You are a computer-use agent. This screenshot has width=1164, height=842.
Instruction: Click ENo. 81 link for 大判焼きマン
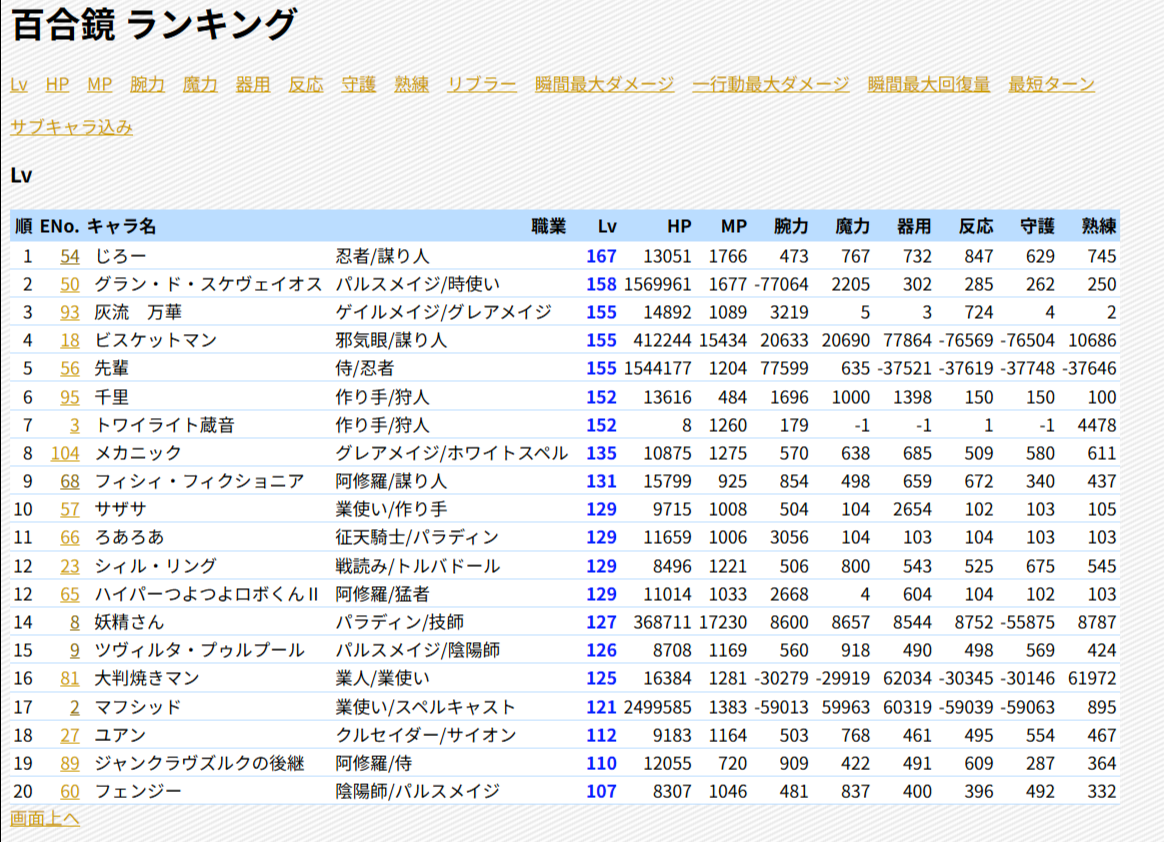pyautogui.click(x=70, y=679)
